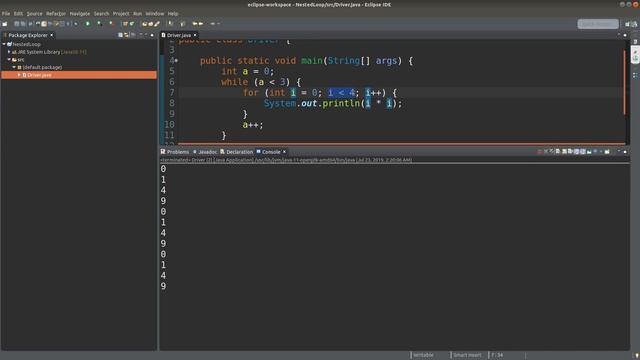
Task: Click the Open Perspective icon
Action: [627, 24]
